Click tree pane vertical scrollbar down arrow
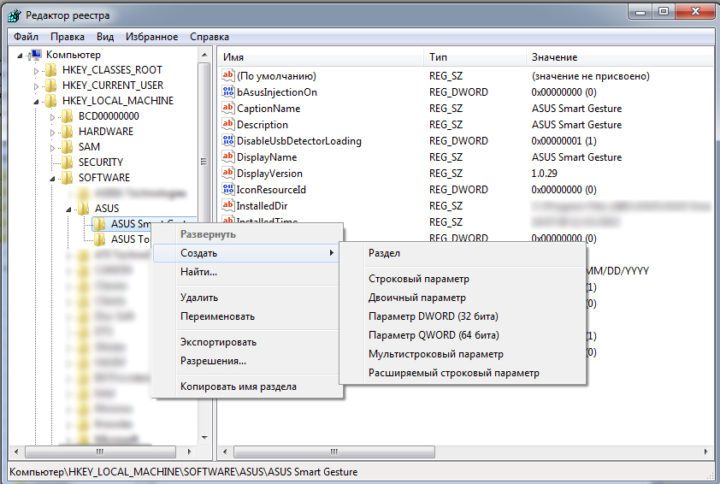Viewport: 720px width, 484px height. point(204,438)
